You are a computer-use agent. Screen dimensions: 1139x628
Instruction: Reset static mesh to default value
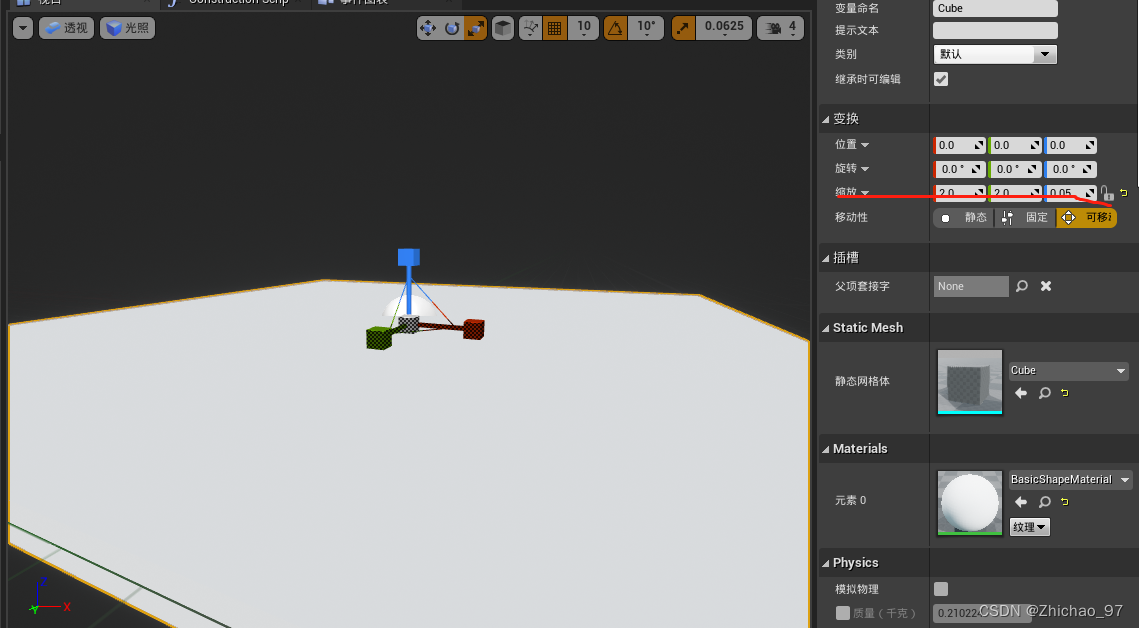tap(1065, 393)
